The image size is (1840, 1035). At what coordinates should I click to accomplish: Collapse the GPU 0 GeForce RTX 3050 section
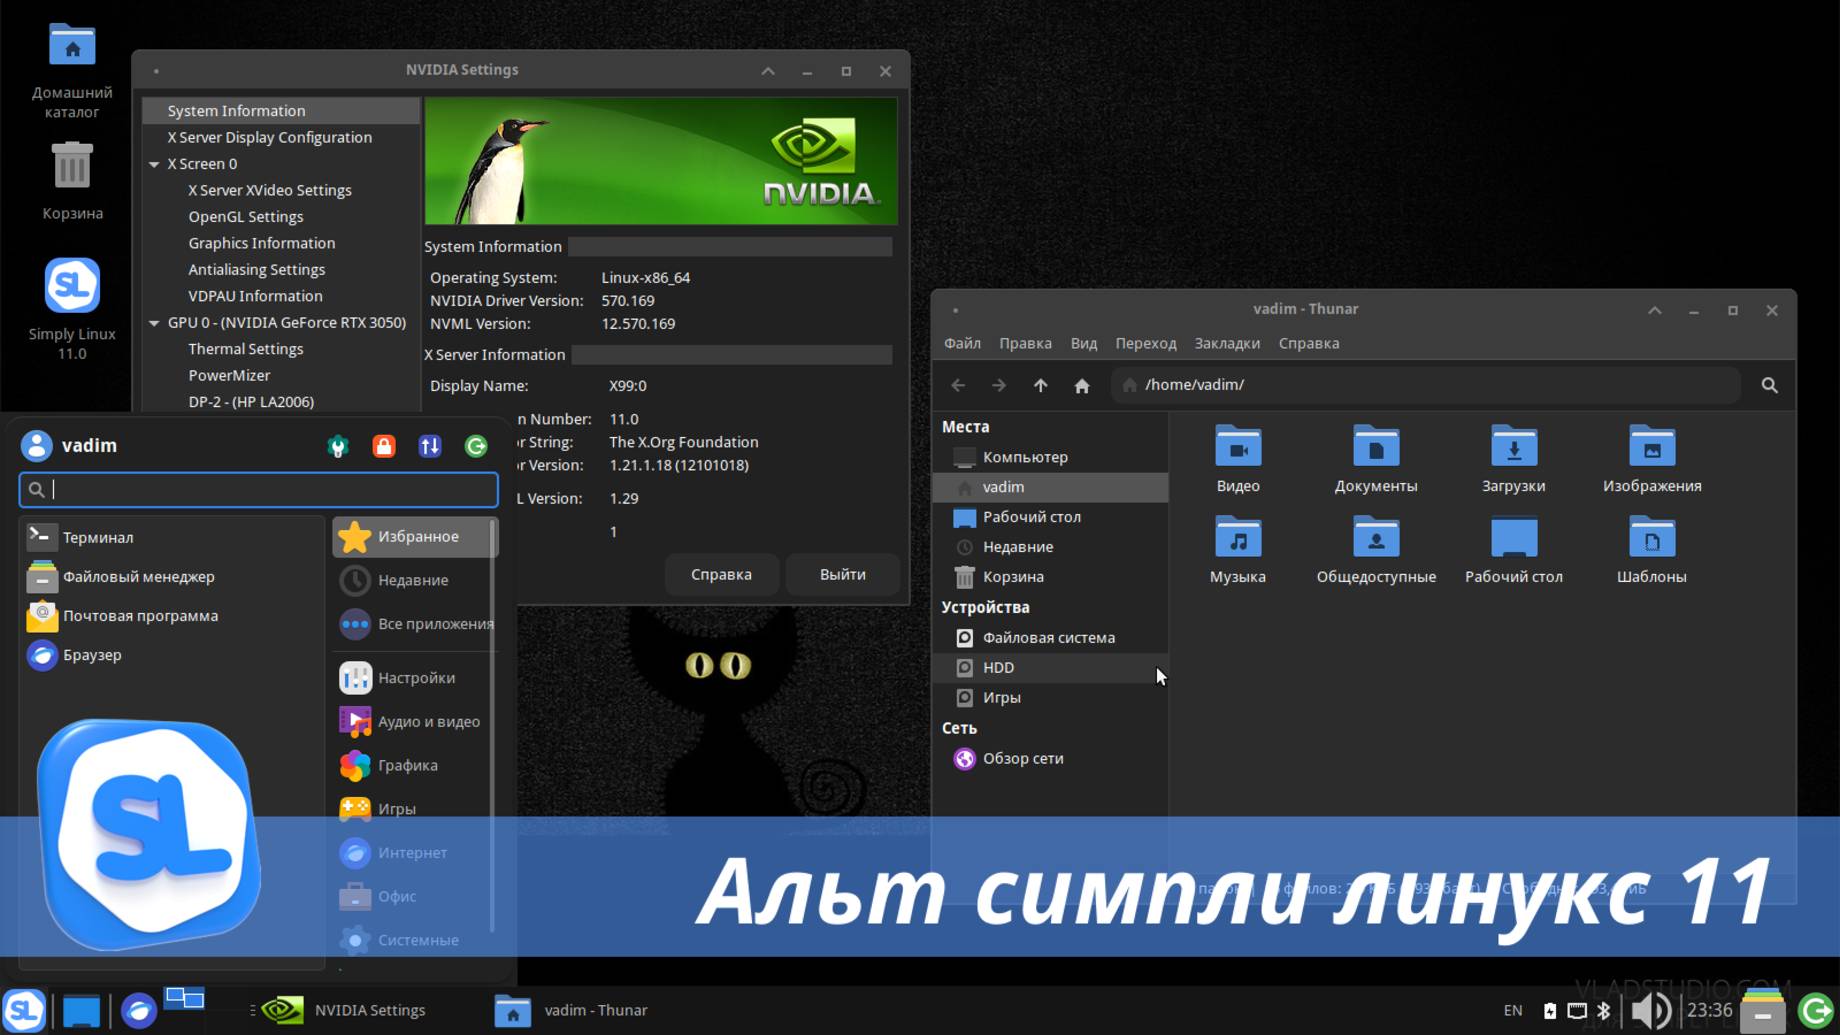[155, 322]
